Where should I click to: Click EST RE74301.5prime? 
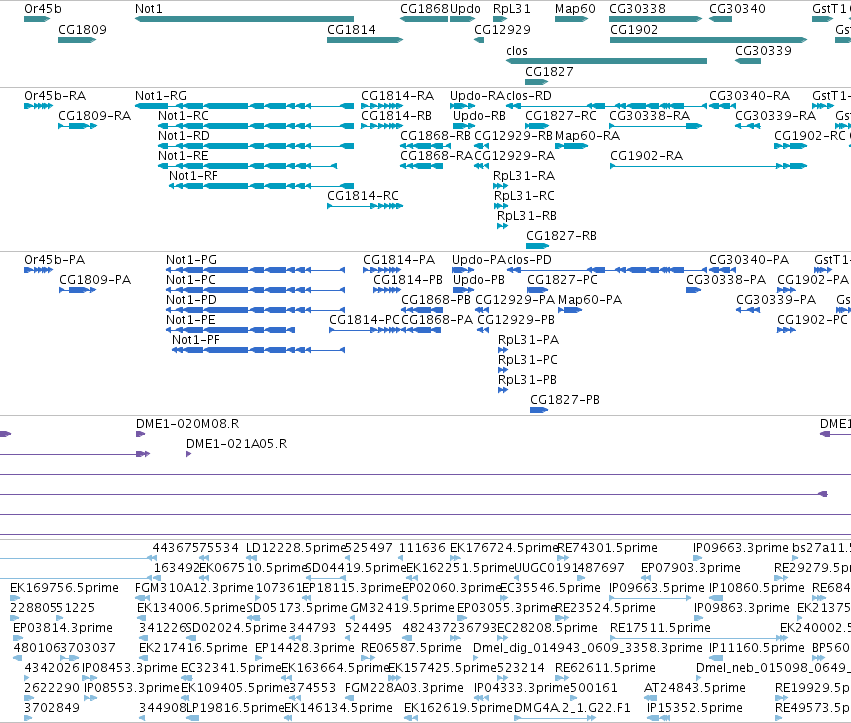click(608, 548)
